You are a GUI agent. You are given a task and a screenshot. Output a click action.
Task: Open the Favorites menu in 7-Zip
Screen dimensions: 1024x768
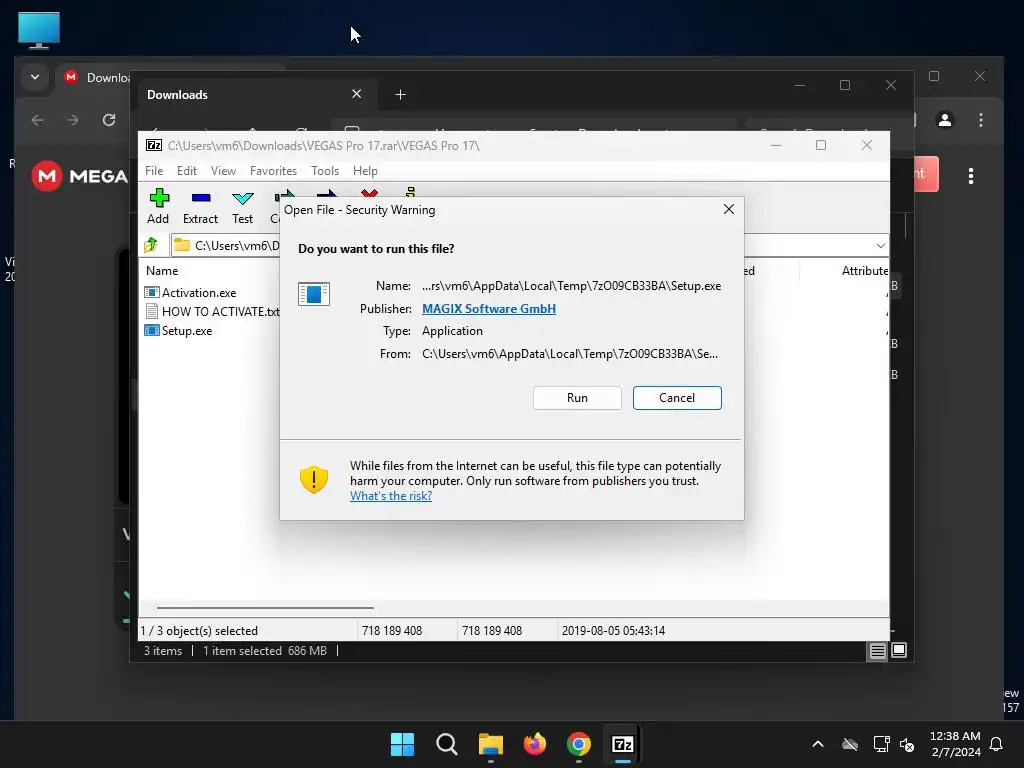(x=273, y=170)
